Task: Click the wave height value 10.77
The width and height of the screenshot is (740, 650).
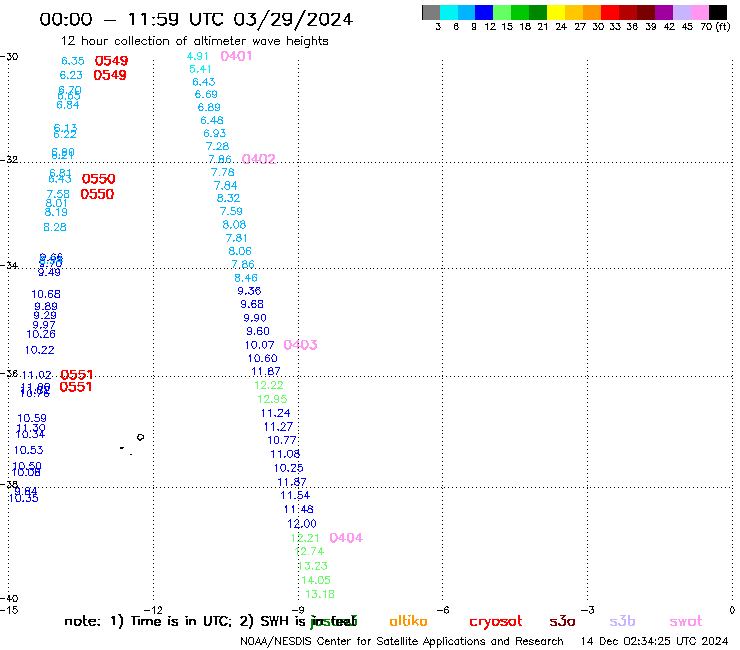Action: point(282,440)
